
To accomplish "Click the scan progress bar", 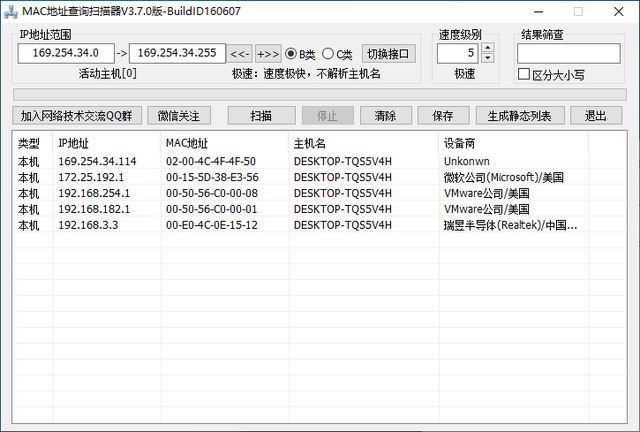I will 320,94.
